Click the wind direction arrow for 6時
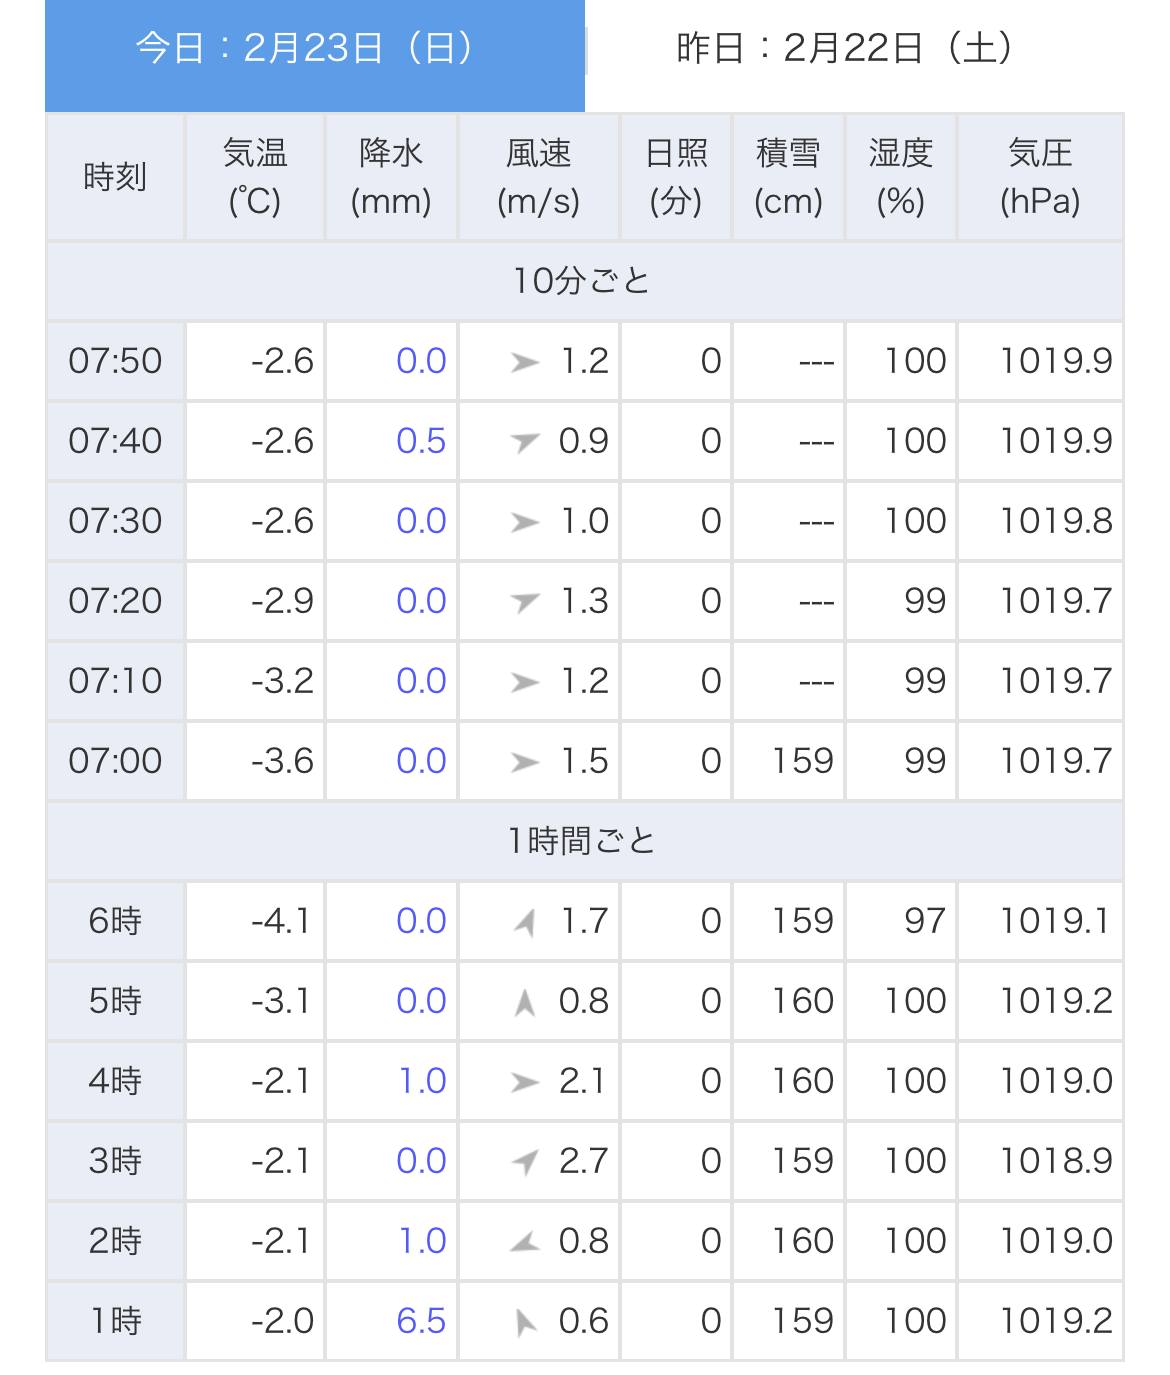This screenshot has height=1375, width=1170. [524, 922]
